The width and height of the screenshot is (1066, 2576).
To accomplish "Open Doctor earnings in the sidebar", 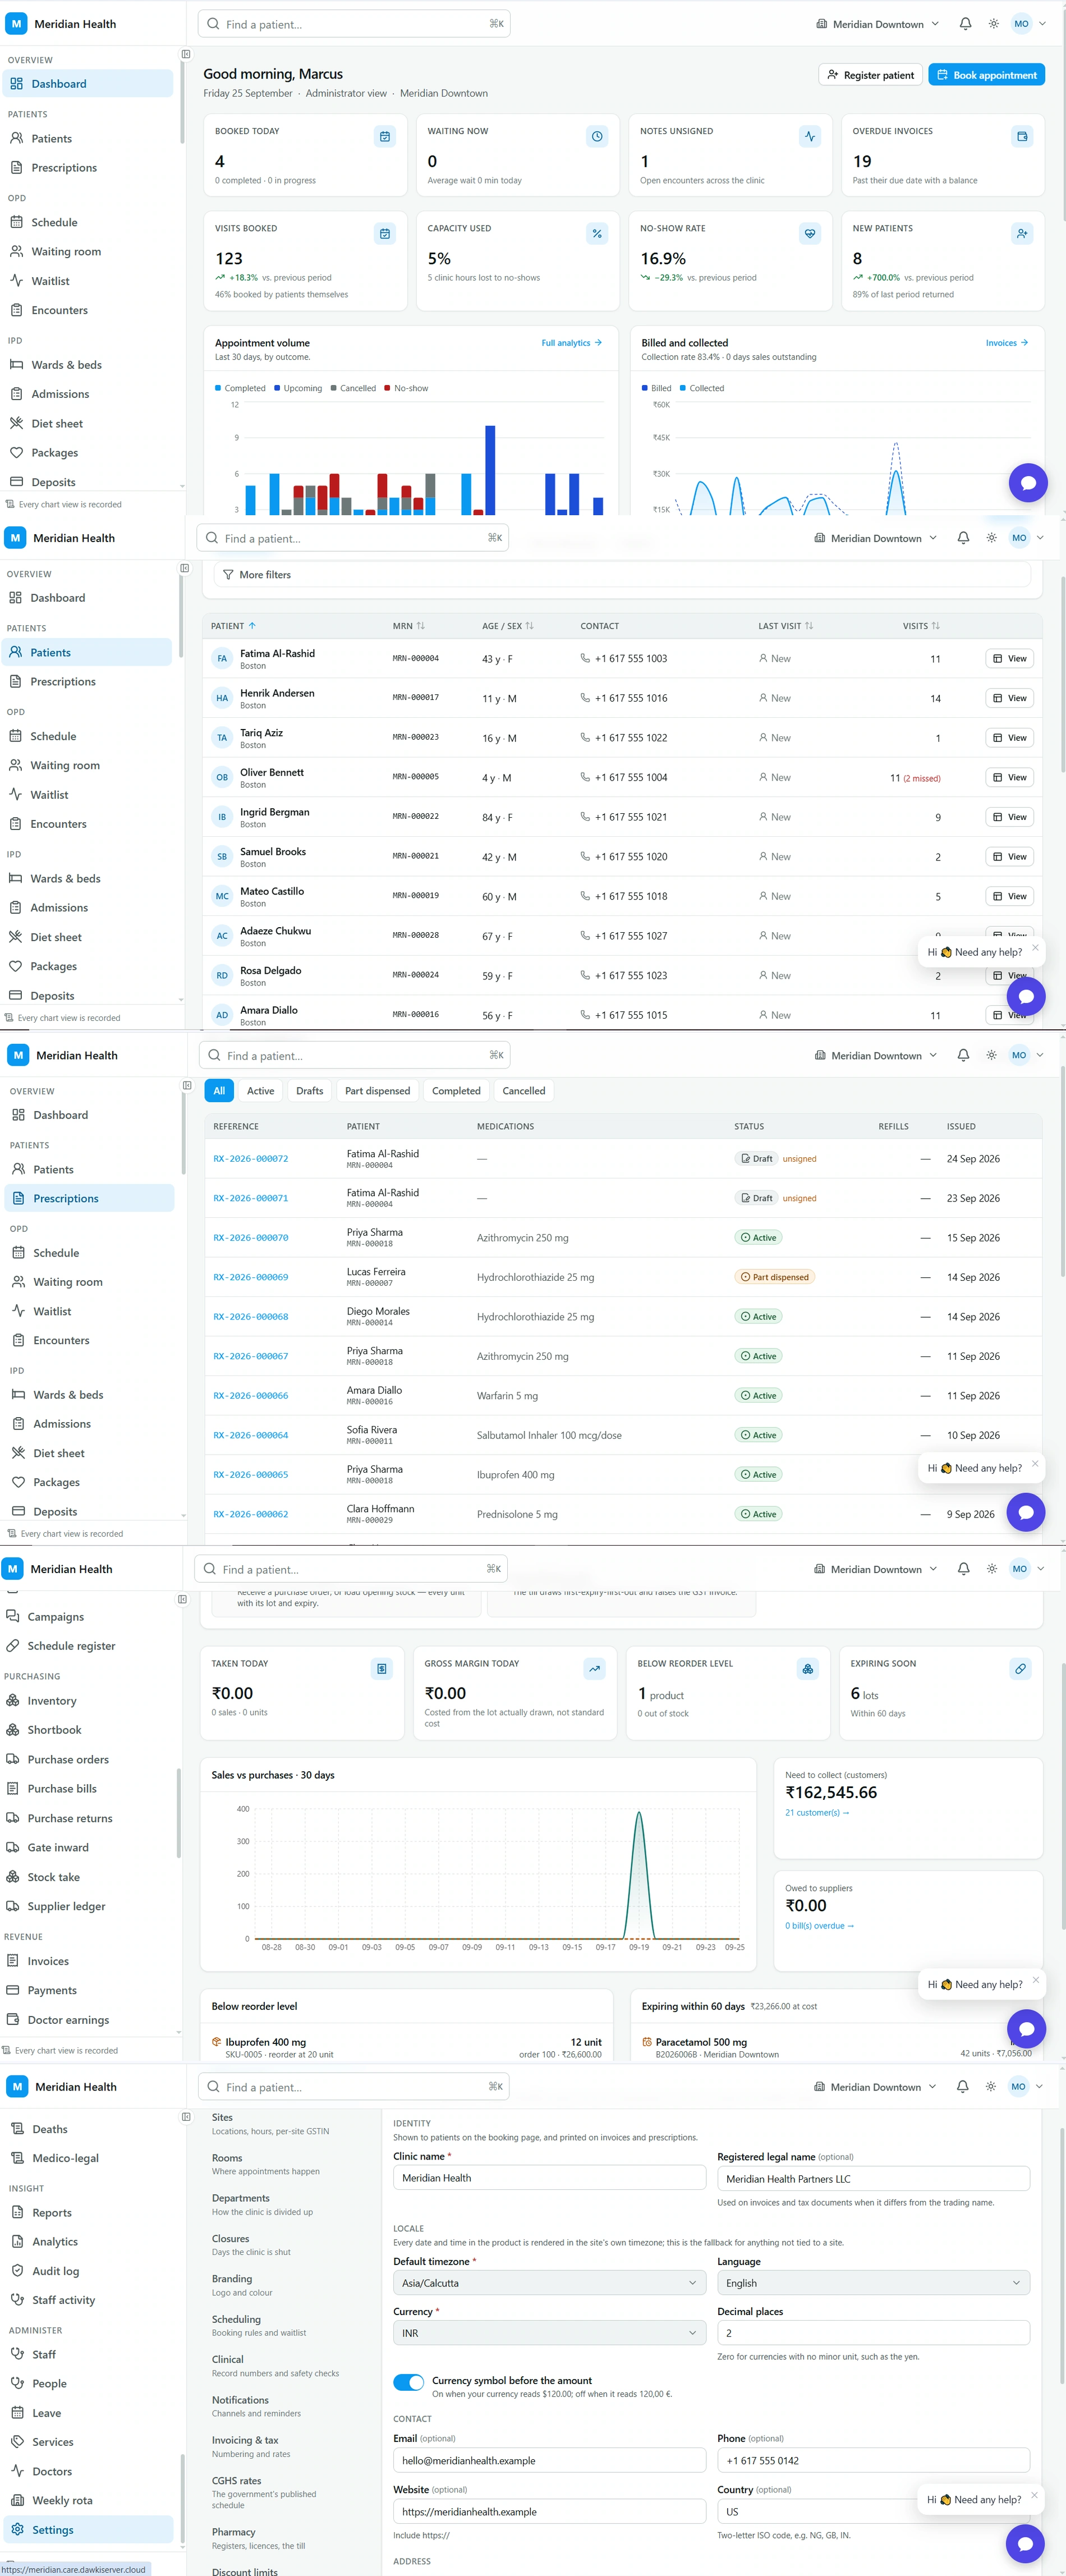I will 68,2019.
